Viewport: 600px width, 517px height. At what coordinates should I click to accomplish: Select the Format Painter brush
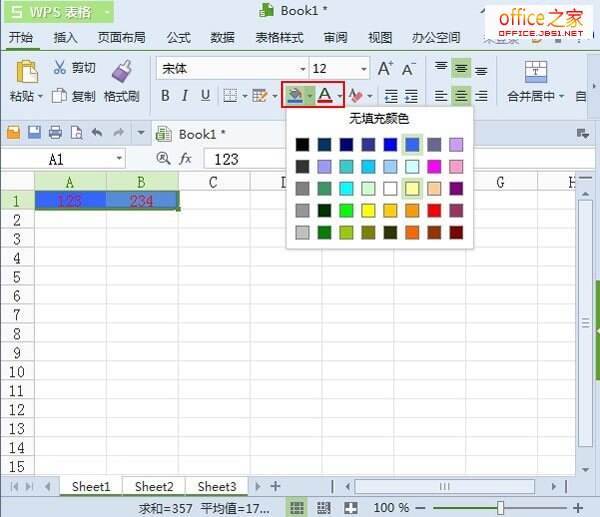pyautogui.click(x=122, y=71)
